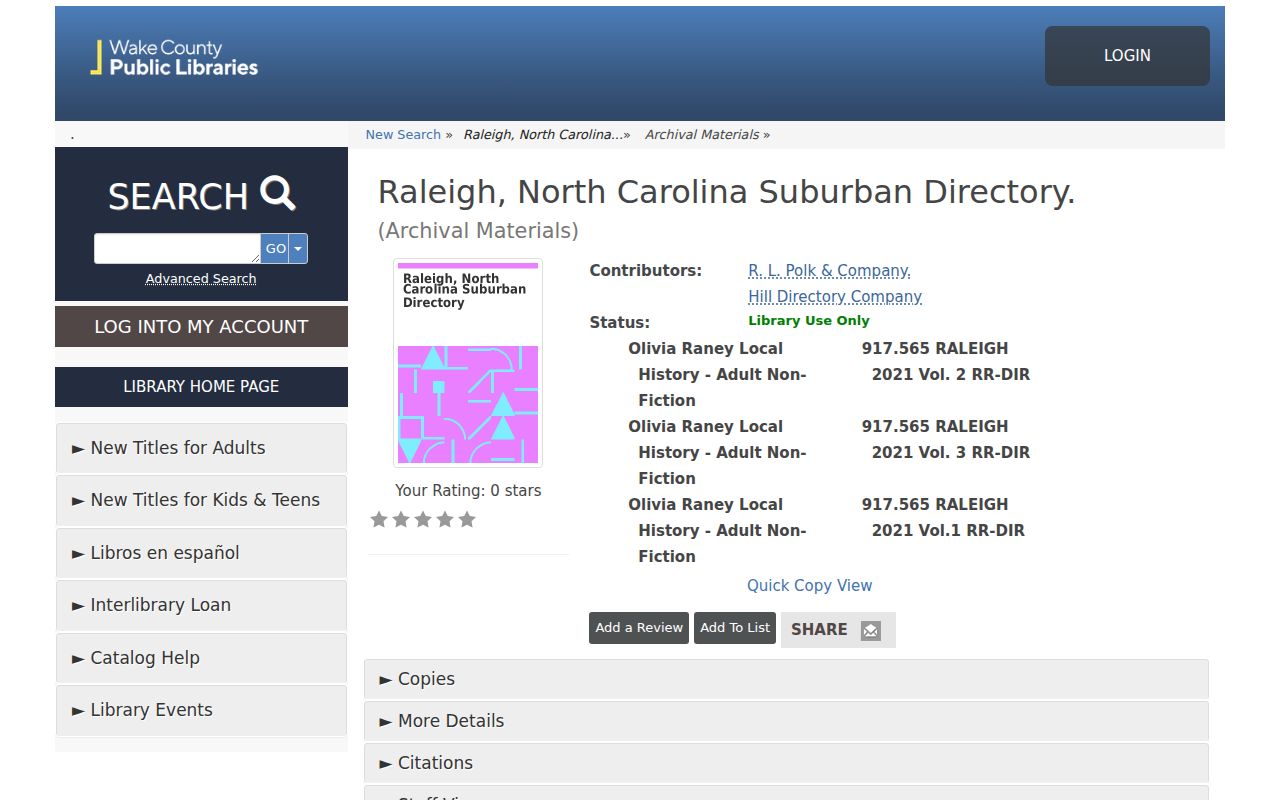Rate the title four stars
The height and width of the screenshot is (800, 1280).
point(445,519)
